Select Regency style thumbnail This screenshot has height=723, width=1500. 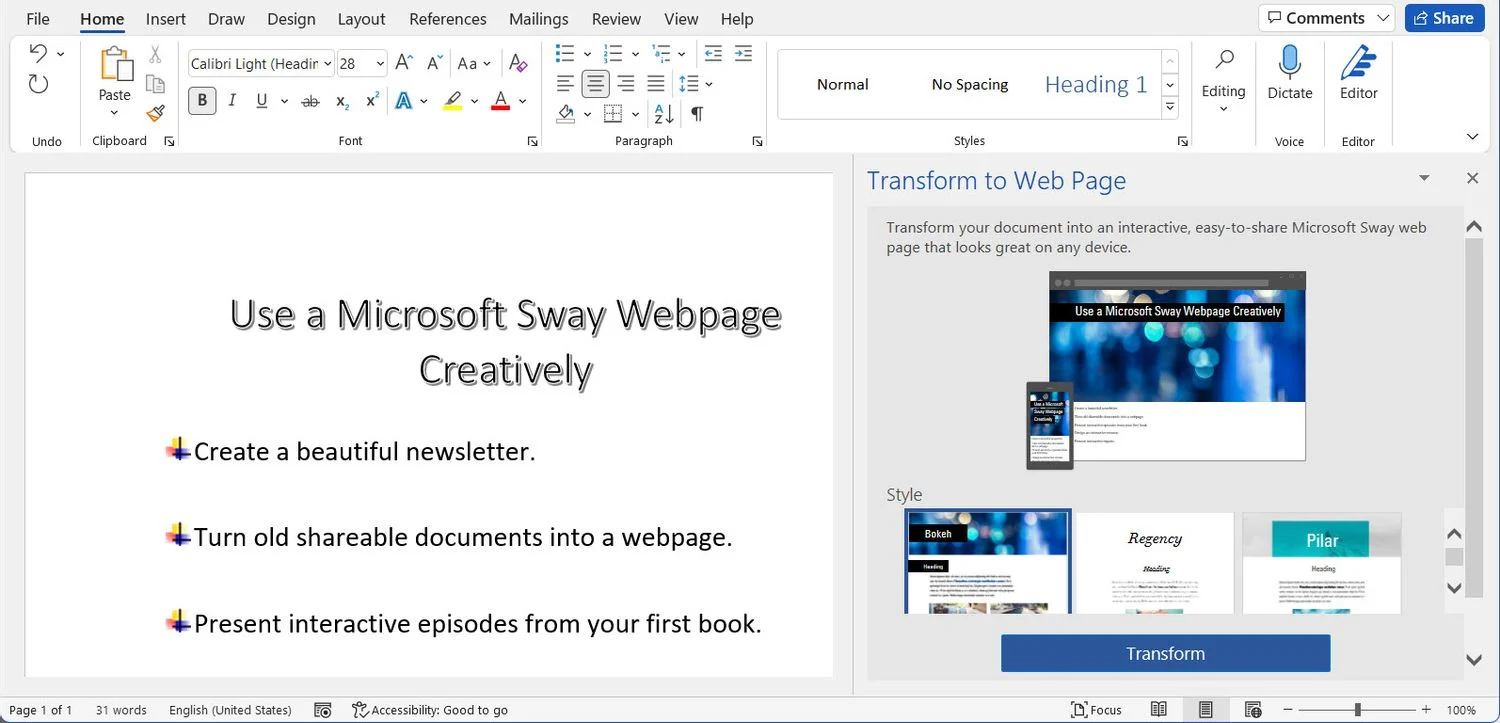1155,563
